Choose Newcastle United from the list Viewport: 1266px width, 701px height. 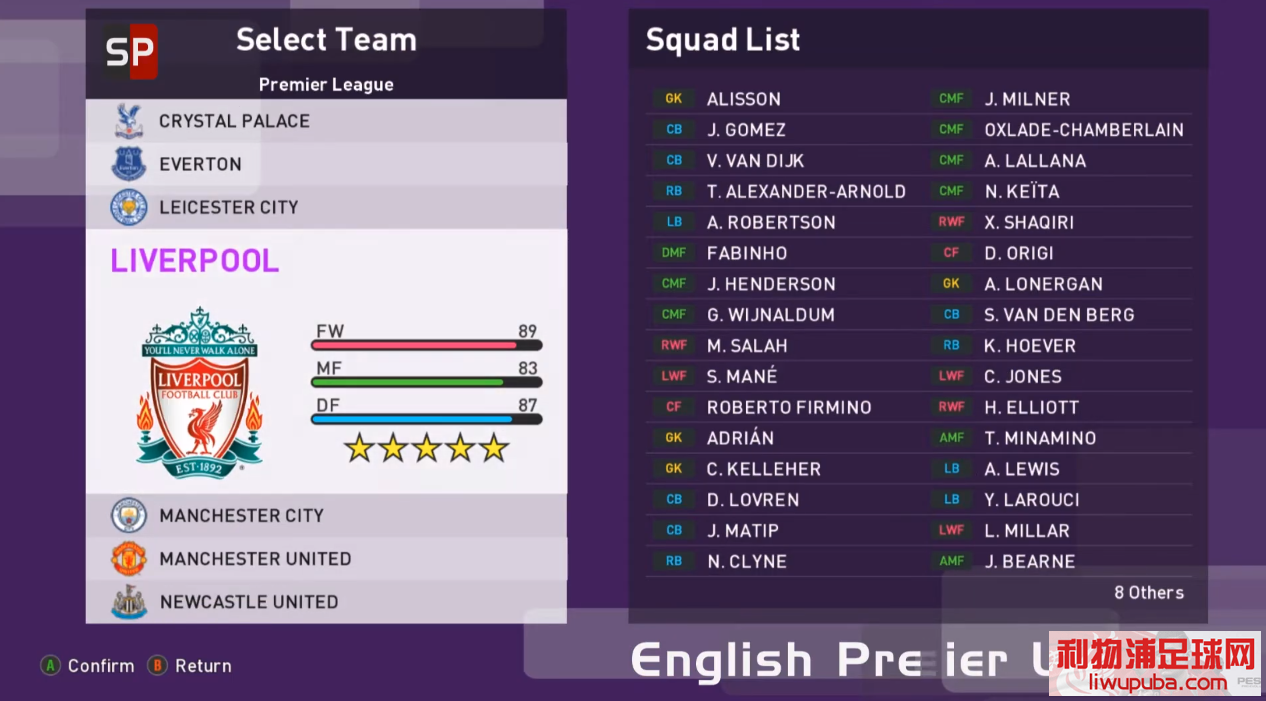coord(326,602)
